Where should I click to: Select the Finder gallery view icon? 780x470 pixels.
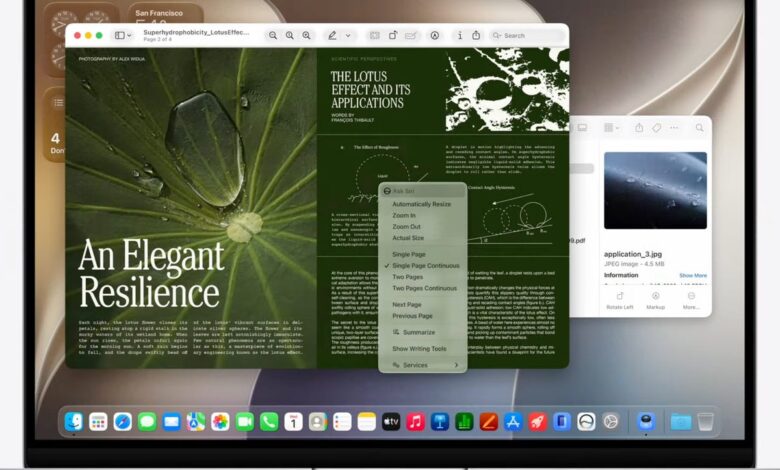582,128
